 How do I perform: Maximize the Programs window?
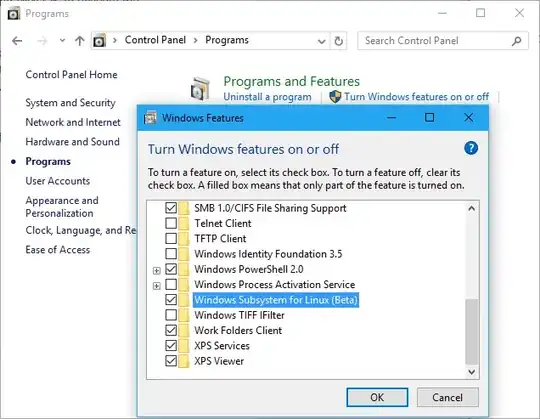coord(480,13)
